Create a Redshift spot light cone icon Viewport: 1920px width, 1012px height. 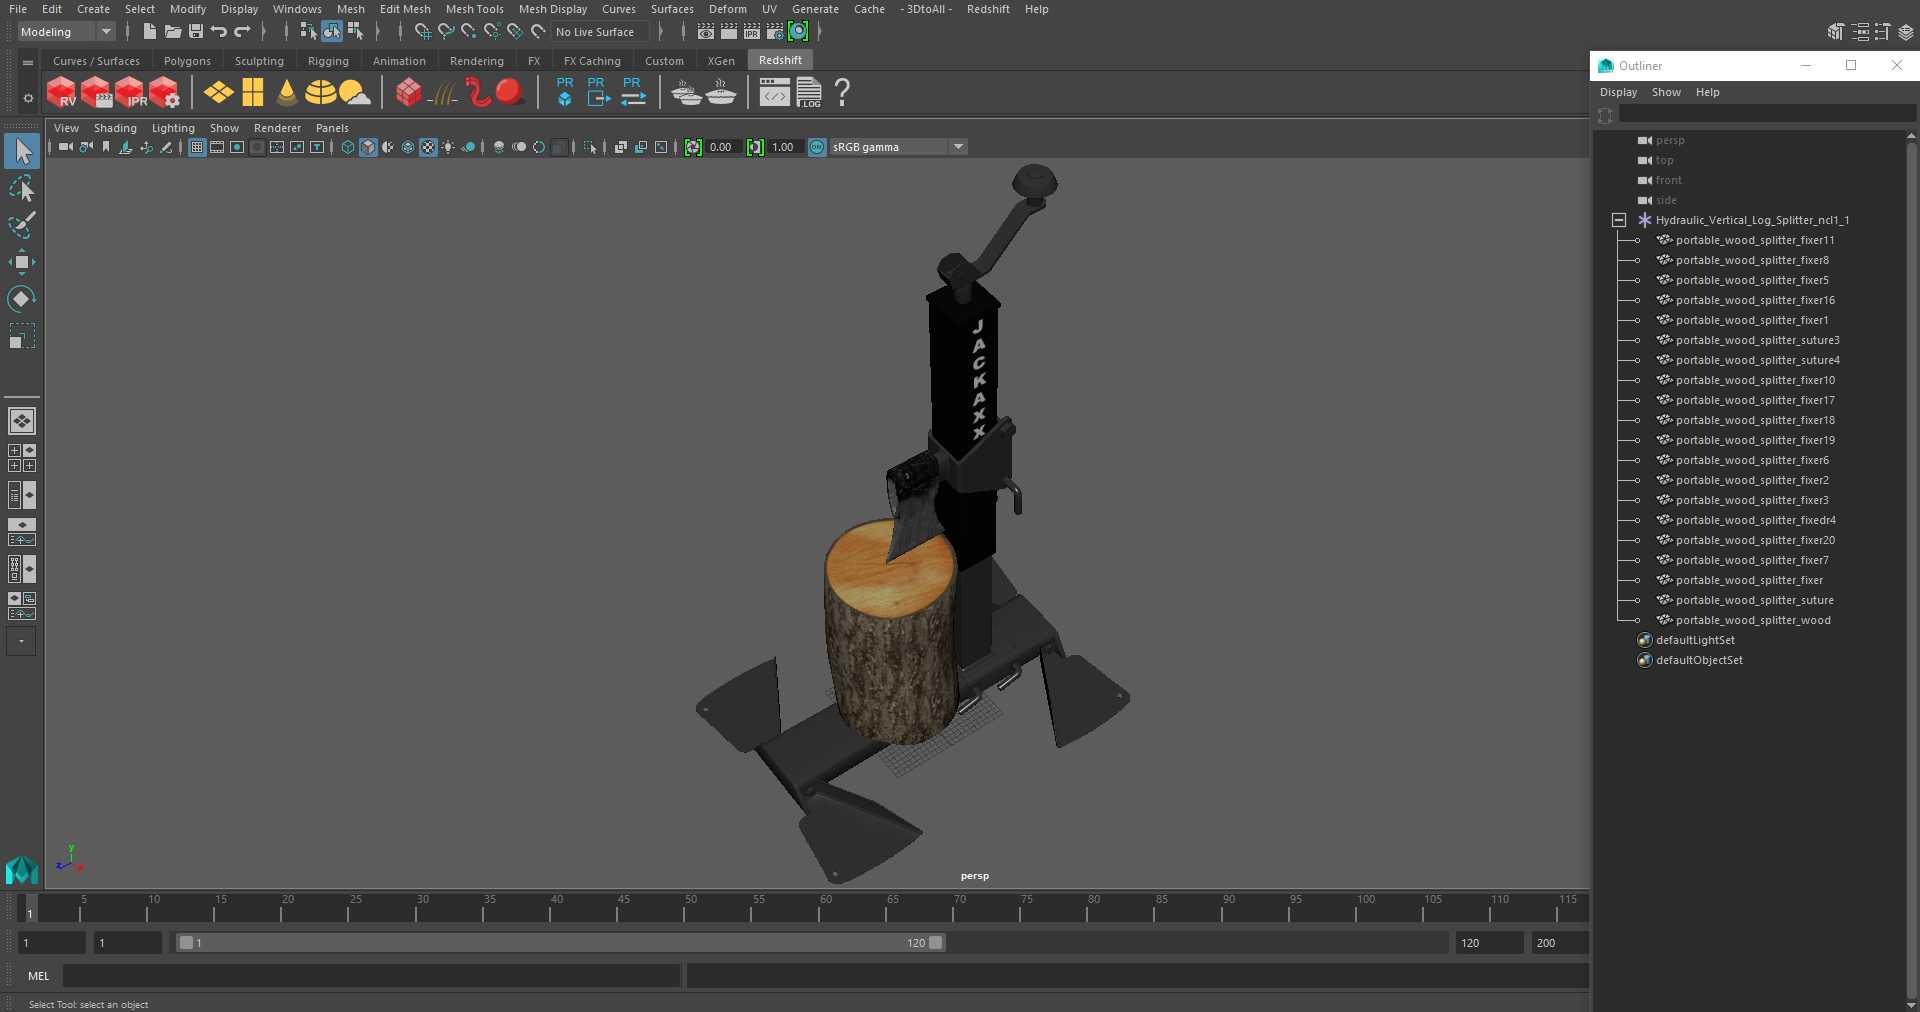click(287, 92)
